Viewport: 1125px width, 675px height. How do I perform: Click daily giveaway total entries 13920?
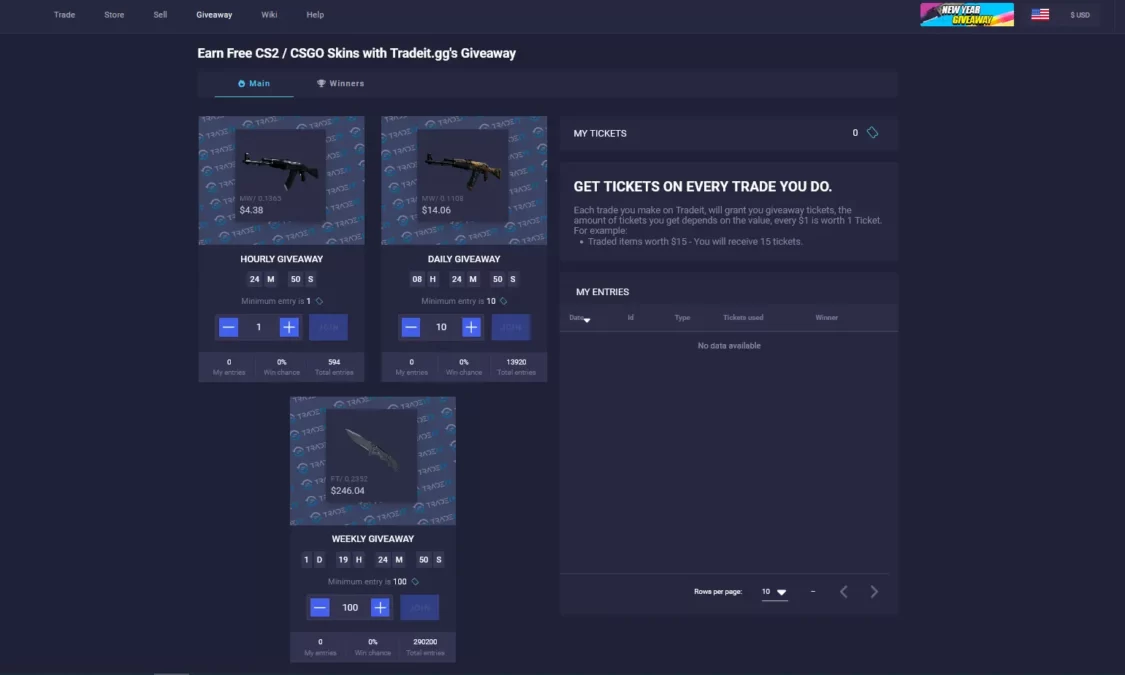coord(516,362)
